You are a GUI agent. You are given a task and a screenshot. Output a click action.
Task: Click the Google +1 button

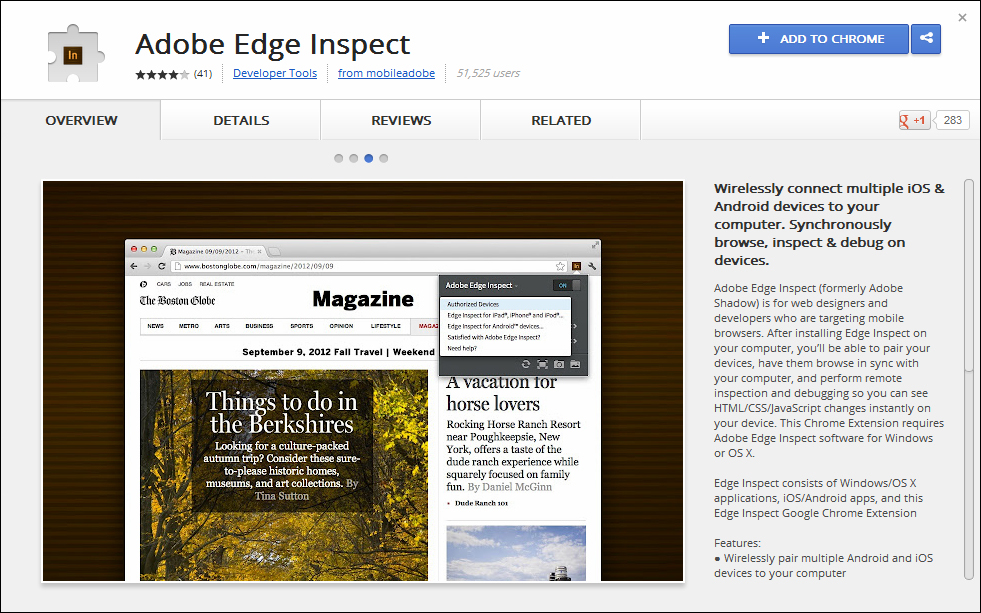[914, 120]
